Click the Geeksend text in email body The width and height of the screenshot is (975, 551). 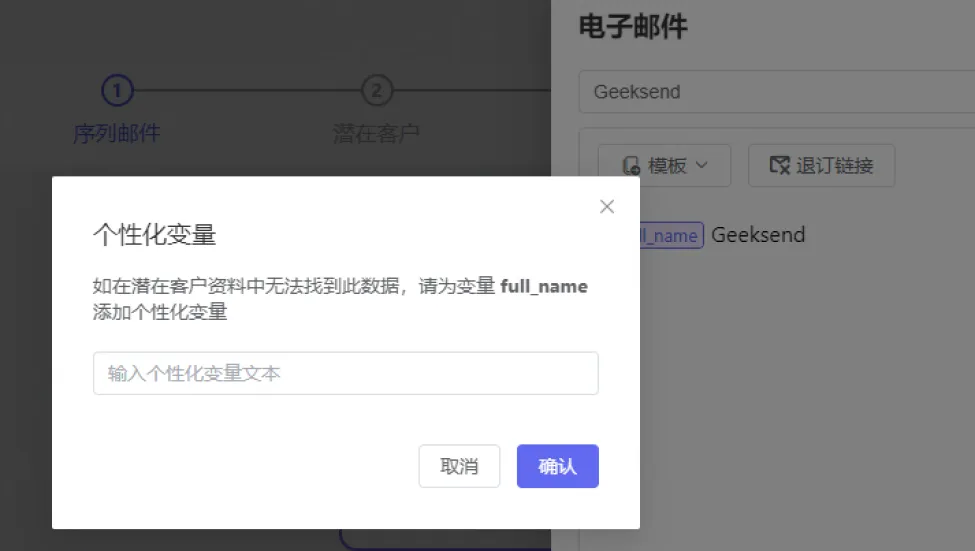[758, 235]
